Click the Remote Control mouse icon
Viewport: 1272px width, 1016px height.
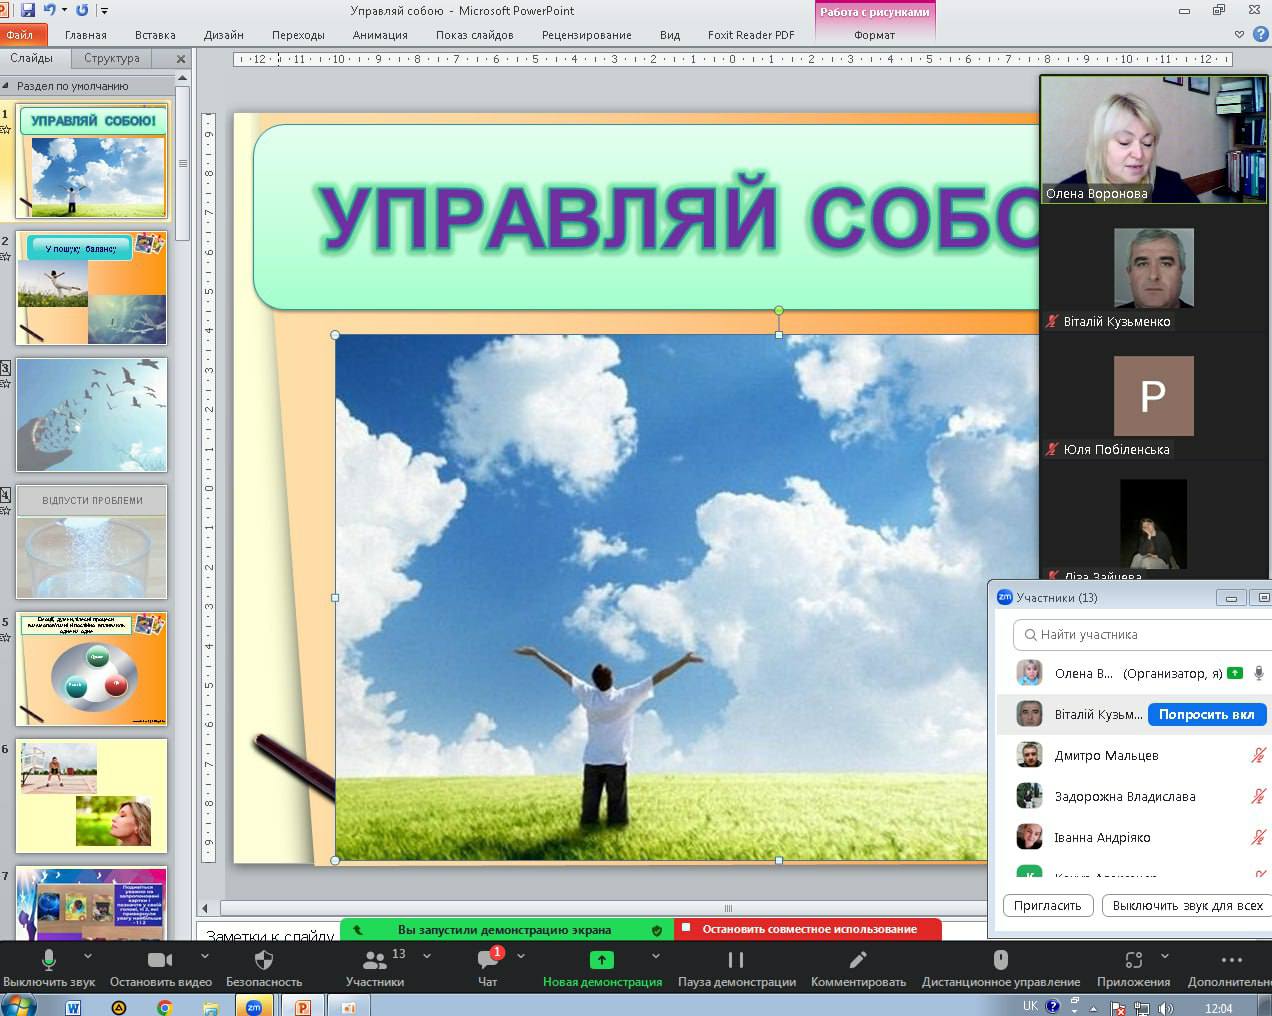click(1000, 960)
